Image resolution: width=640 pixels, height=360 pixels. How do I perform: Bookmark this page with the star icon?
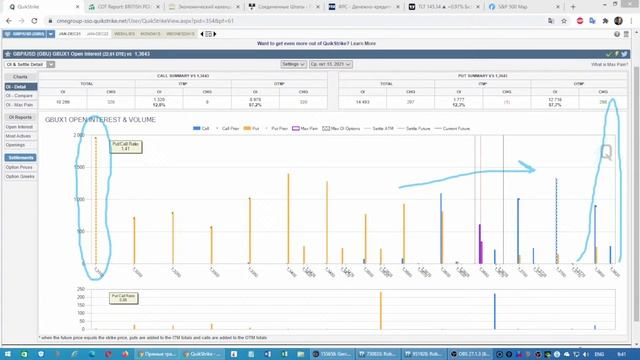[564, 21]
